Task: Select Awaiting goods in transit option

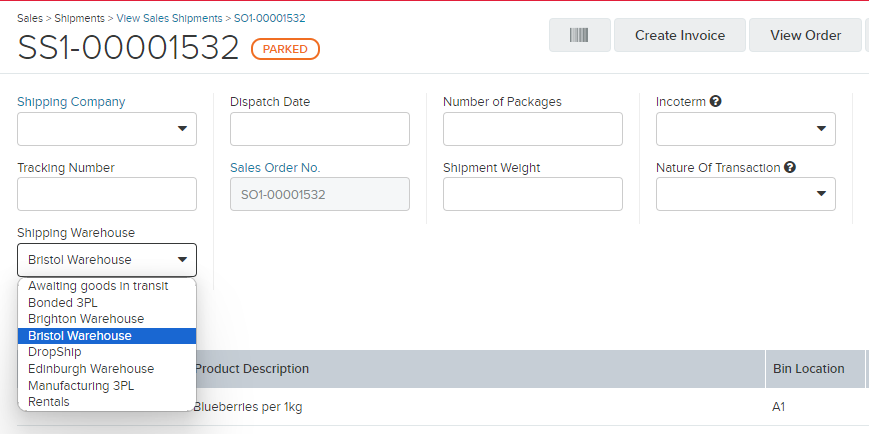Action: click(98, 286)
